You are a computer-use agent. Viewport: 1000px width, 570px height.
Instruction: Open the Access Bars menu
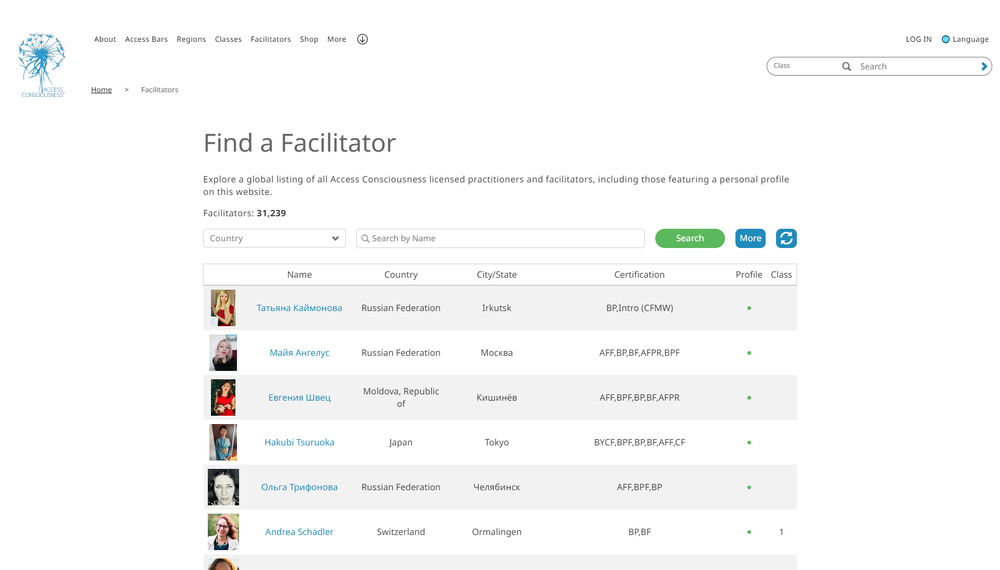146,39
